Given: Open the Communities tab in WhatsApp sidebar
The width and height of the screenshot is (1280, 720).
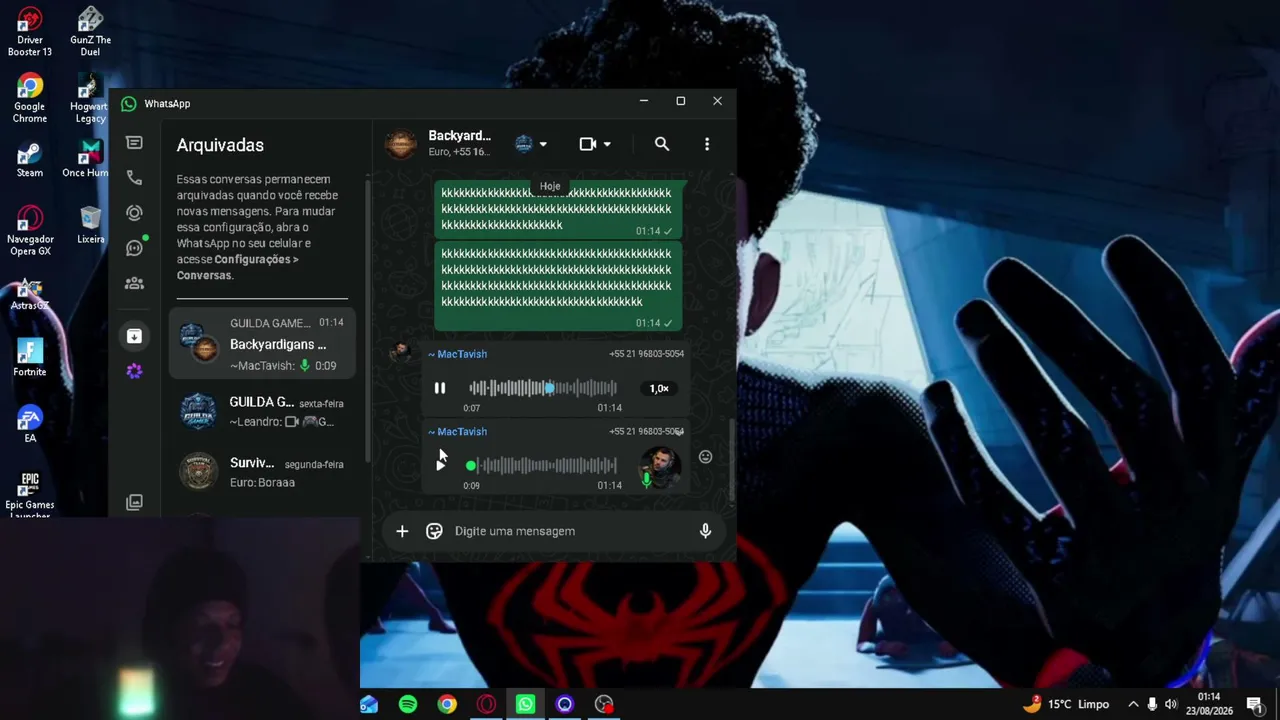Looking at the screenshot, I should [134, 283].
